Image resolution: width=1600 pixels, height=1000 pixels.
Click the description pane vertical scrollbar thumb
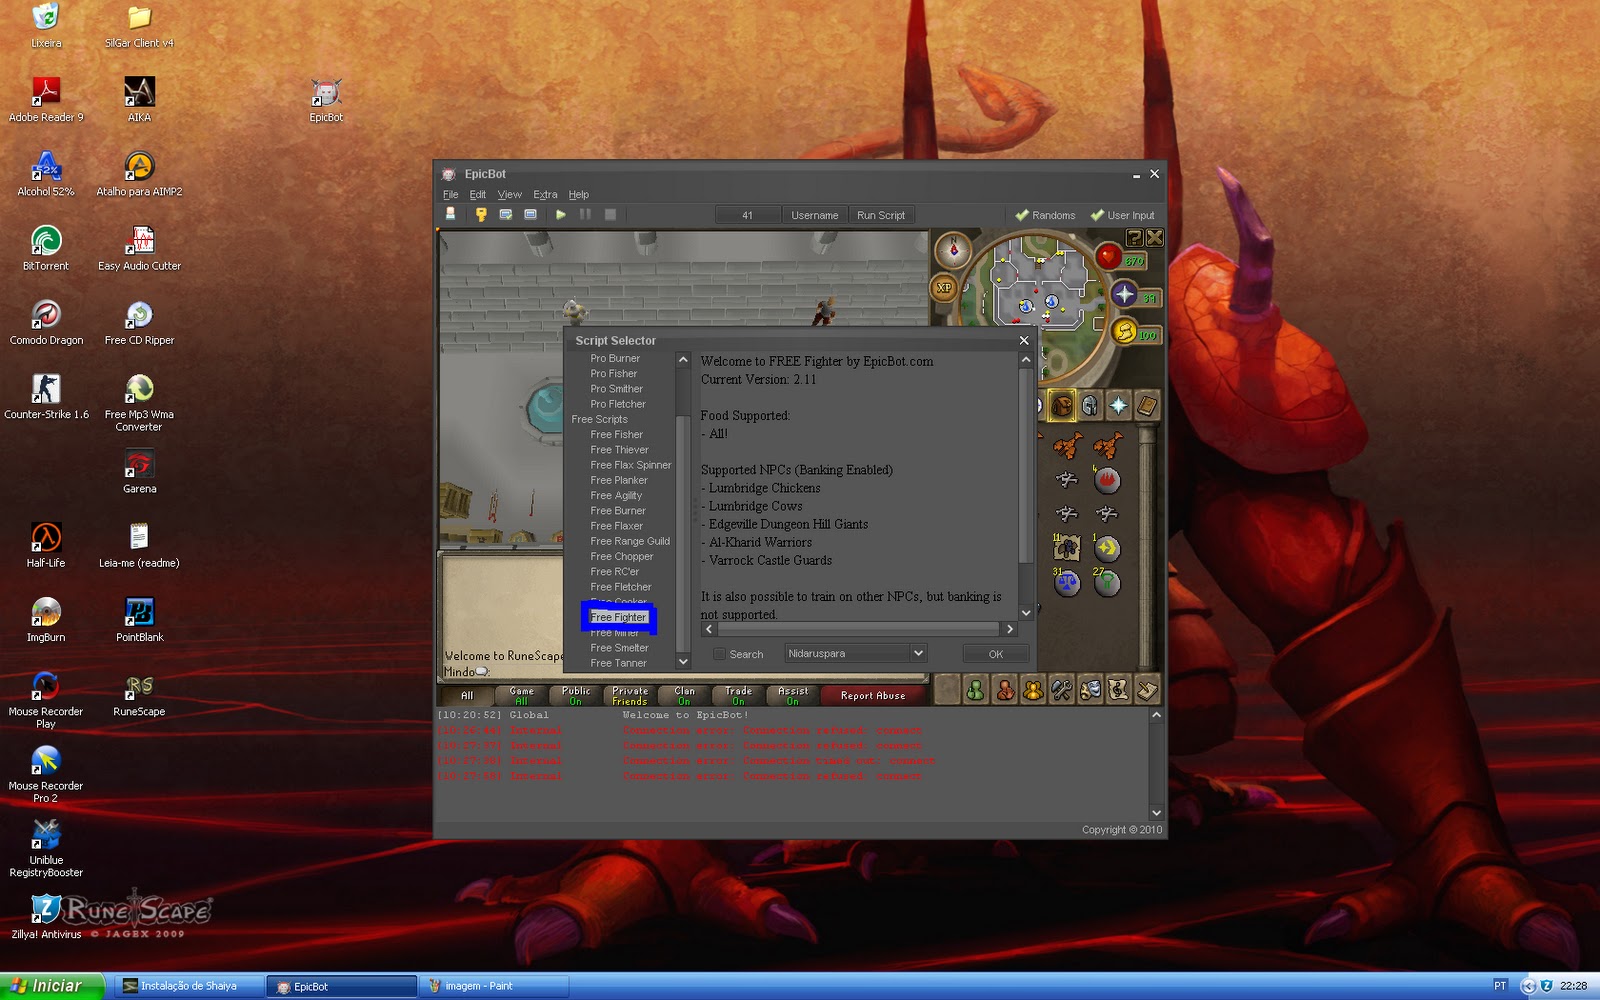tap(1026, 465)
